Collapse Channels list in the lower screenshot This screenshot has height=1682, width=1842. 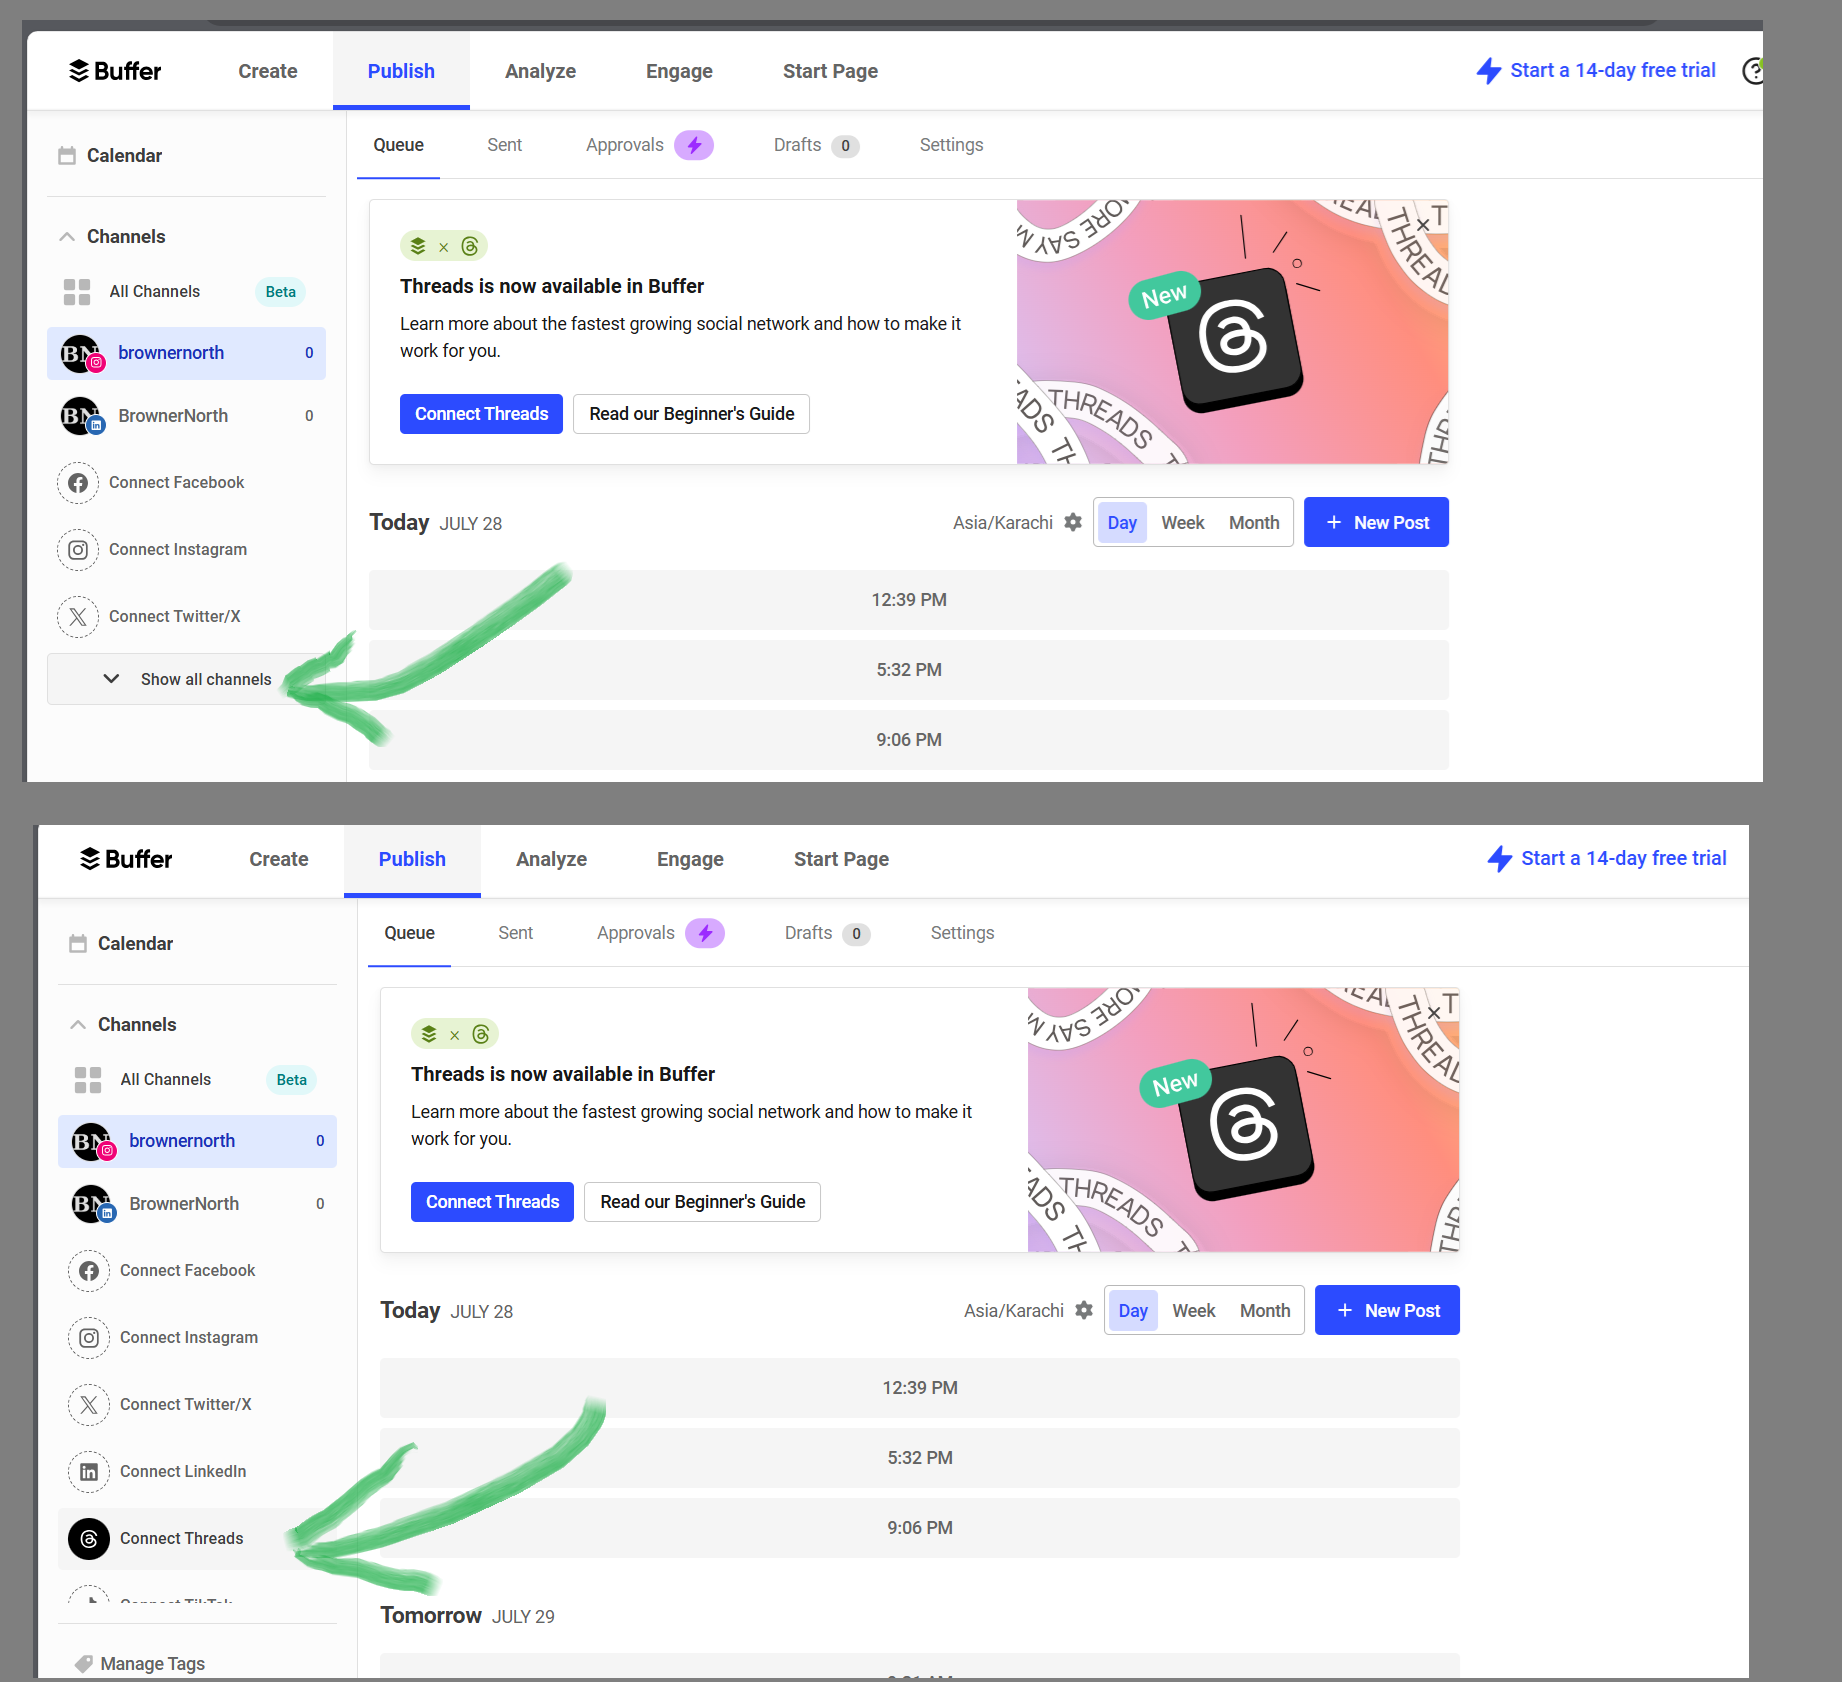(78, 1025)
